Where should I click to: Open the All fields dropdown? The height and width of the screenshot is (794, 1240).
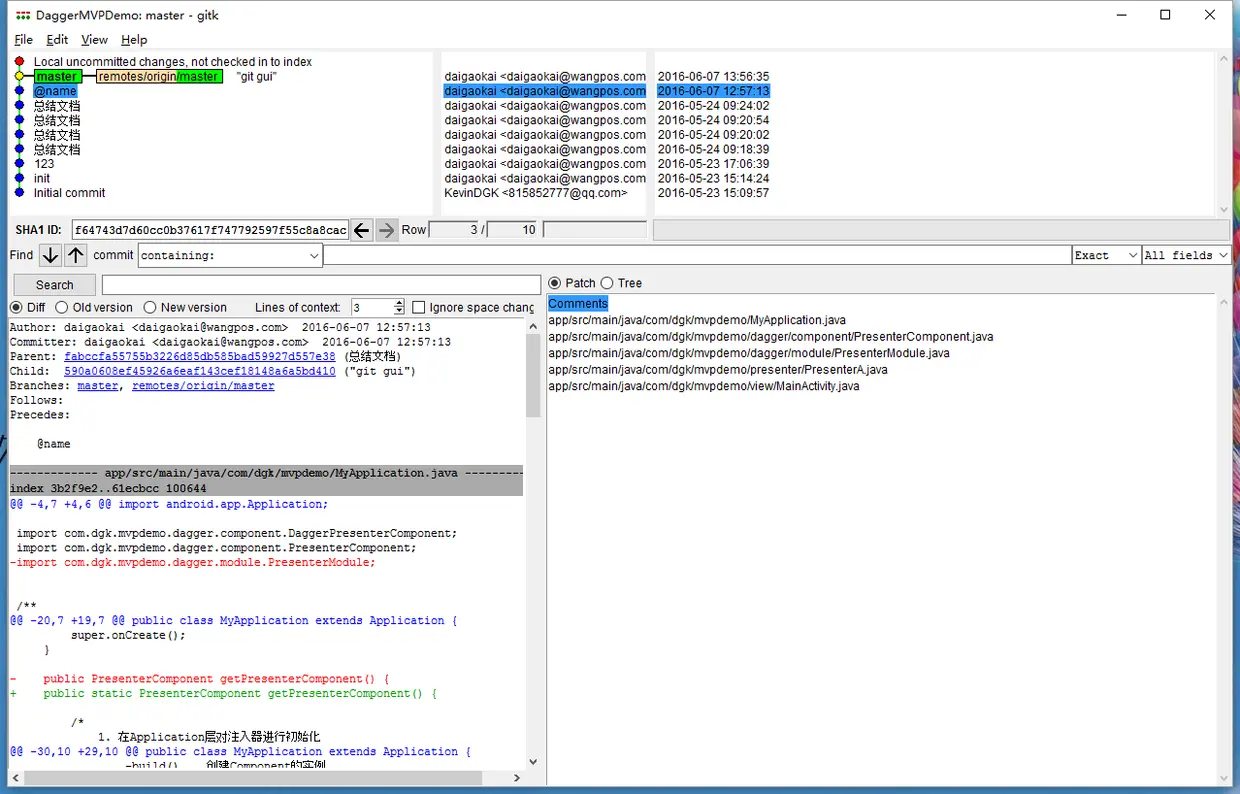pos(1185,255)
